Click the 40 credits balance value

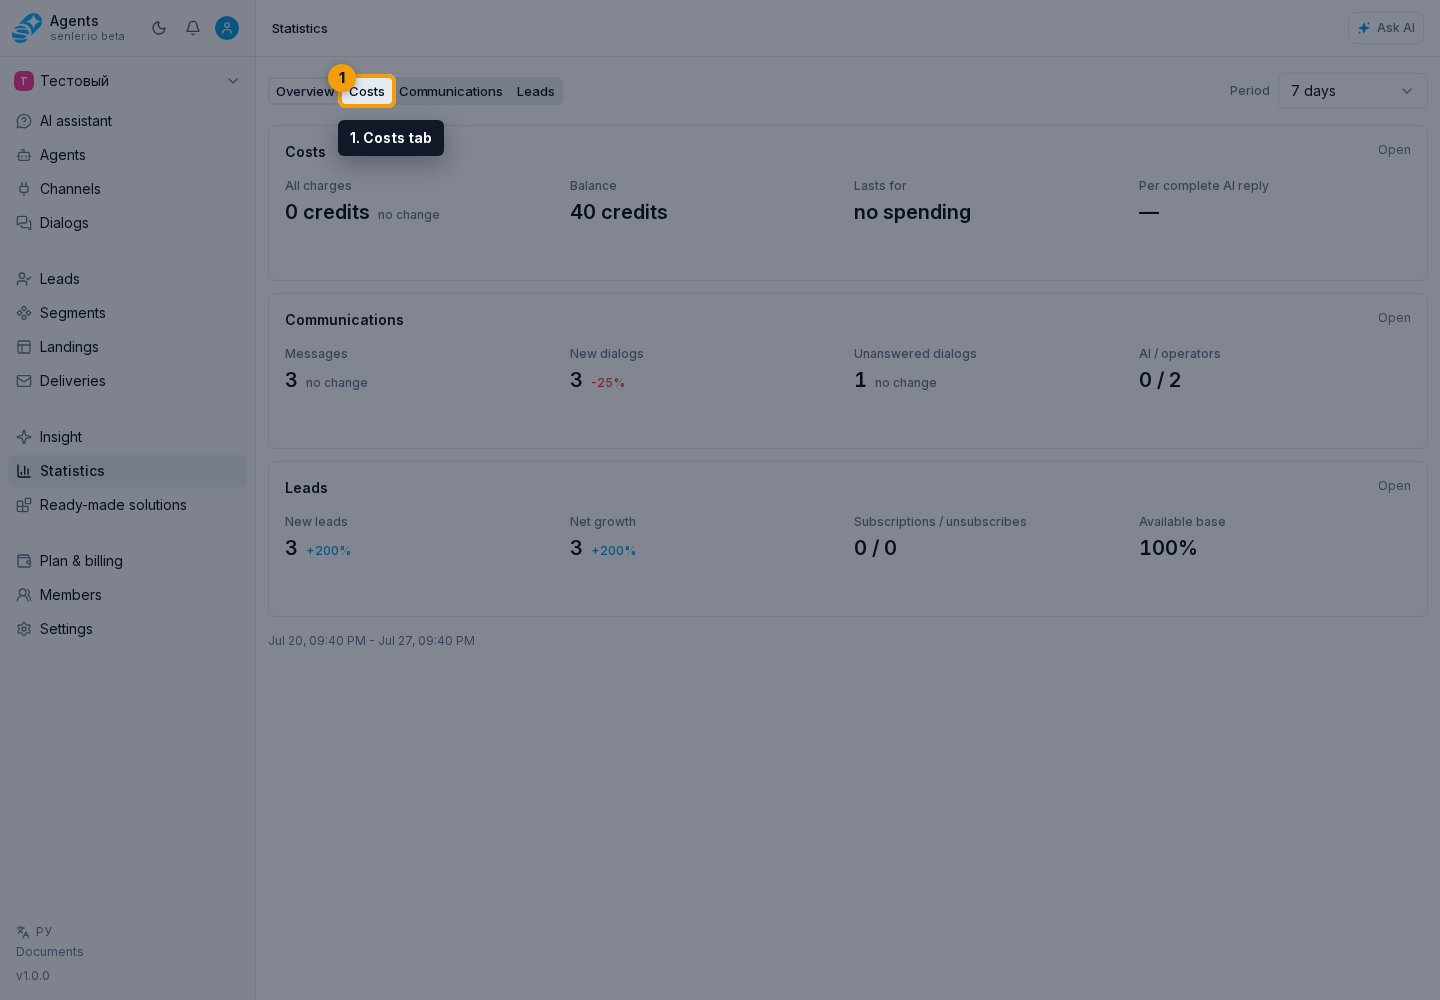[619, 212]
